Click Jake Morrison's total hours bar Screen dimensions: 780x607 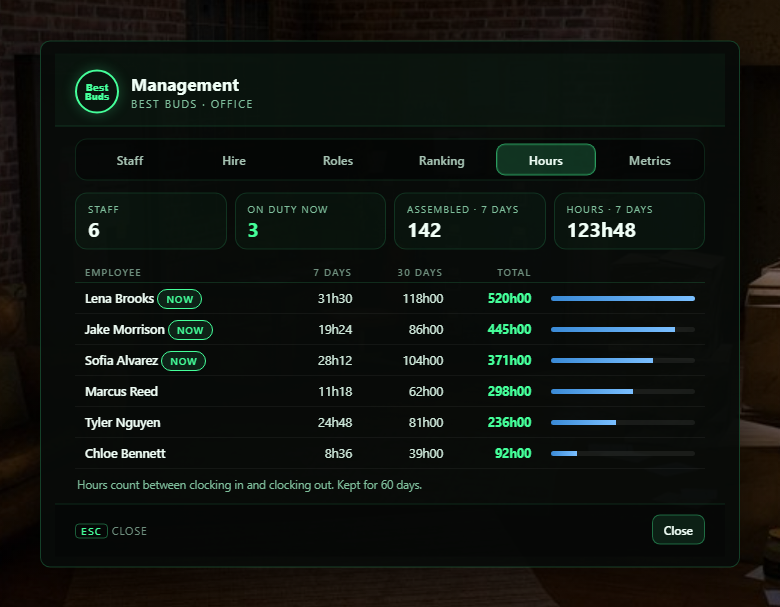click(x=623, y=329)
